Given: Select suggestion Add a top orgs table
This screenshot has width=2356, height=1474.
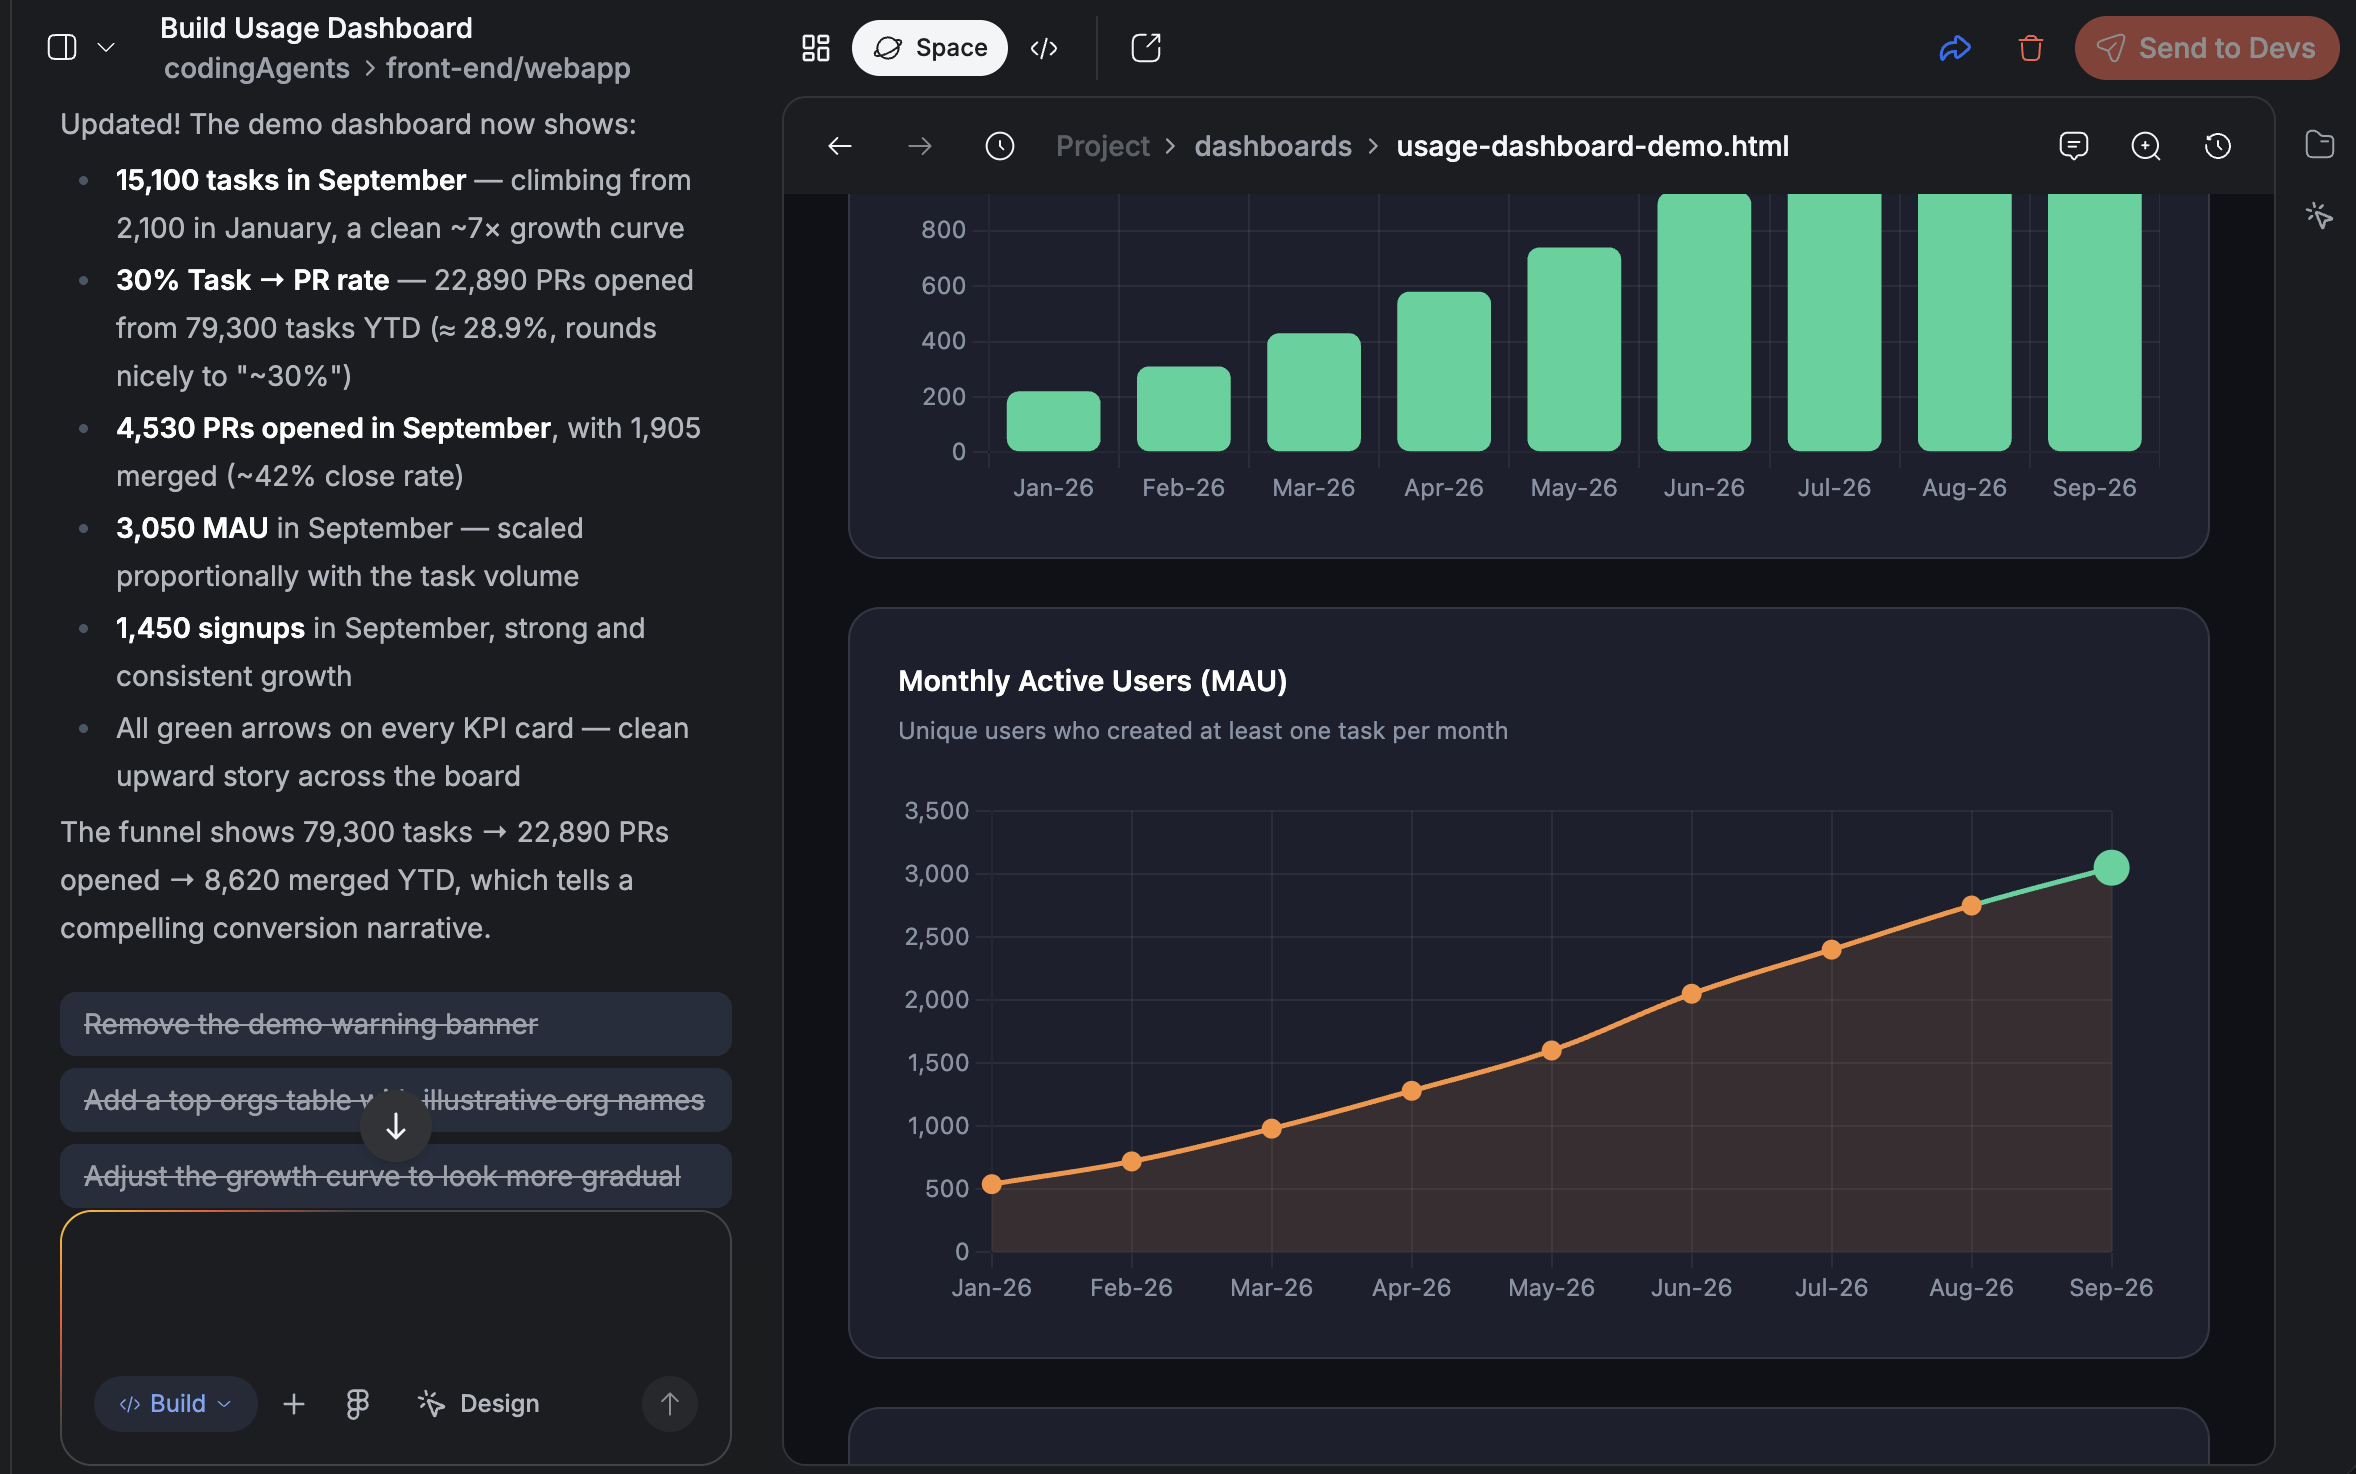Looking at the screenshot, I should pyautogui.click(x=396, y=1100).
